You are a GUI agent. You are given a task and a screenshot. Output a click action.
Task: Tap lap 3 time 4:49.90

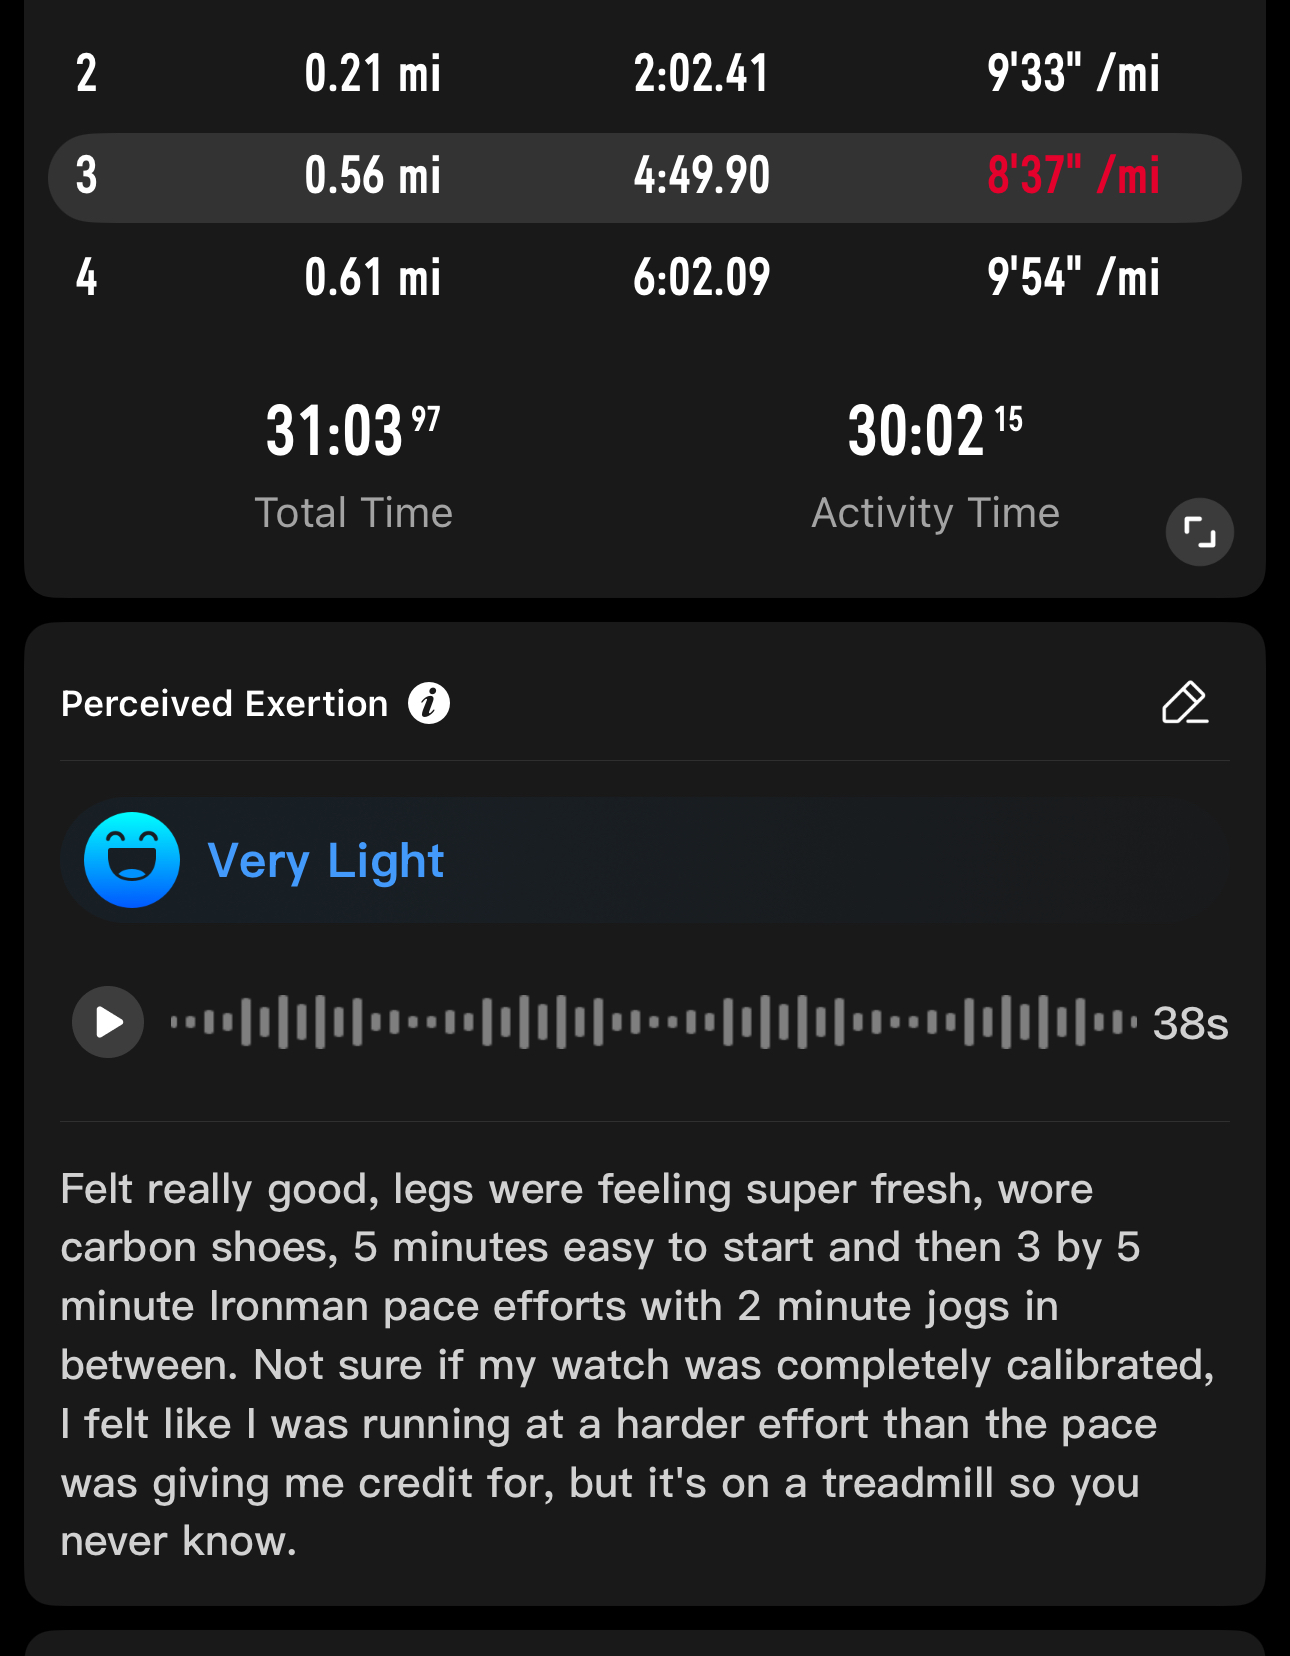[701, 176]
